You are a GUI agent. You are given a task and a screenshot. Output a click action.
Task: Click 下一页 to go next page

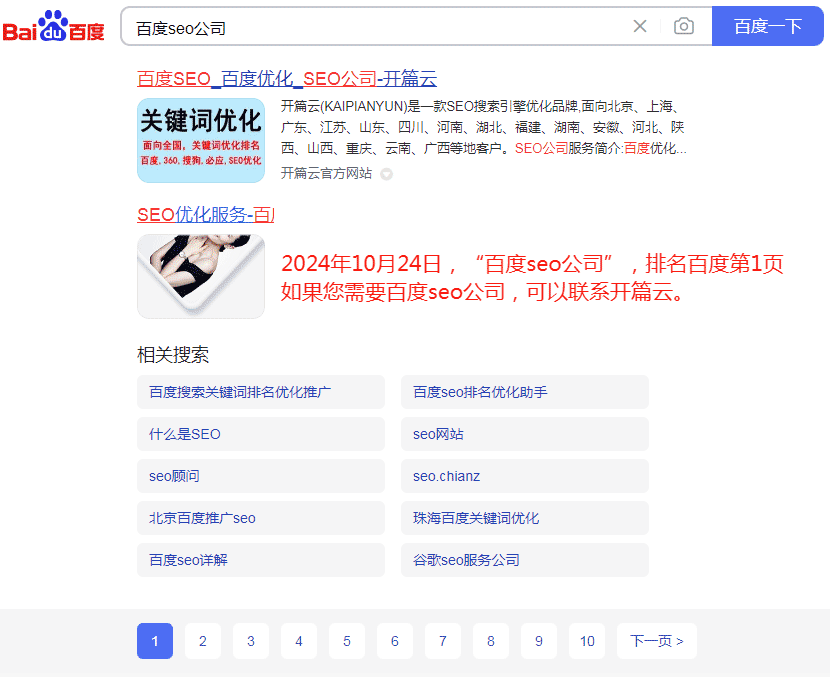click(x=657, y=641)
